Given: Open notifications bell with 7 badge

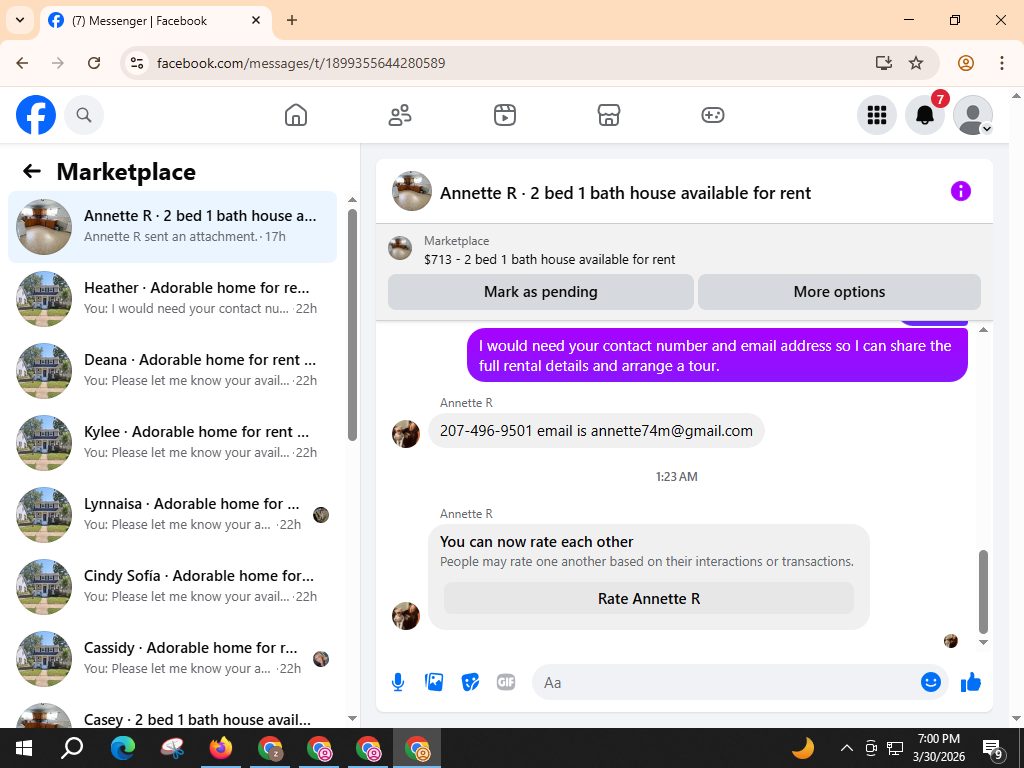Looking at the screenshot, I should point(925,115).
